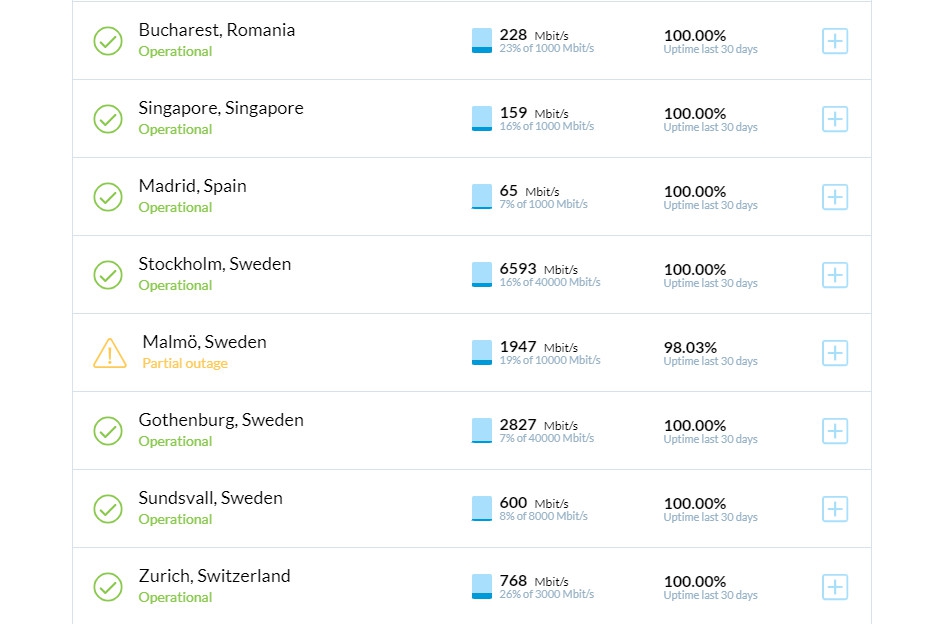Click Zurich's bandwidth usage bar
The image size is (940, 624).
click(x=482, y=587)
